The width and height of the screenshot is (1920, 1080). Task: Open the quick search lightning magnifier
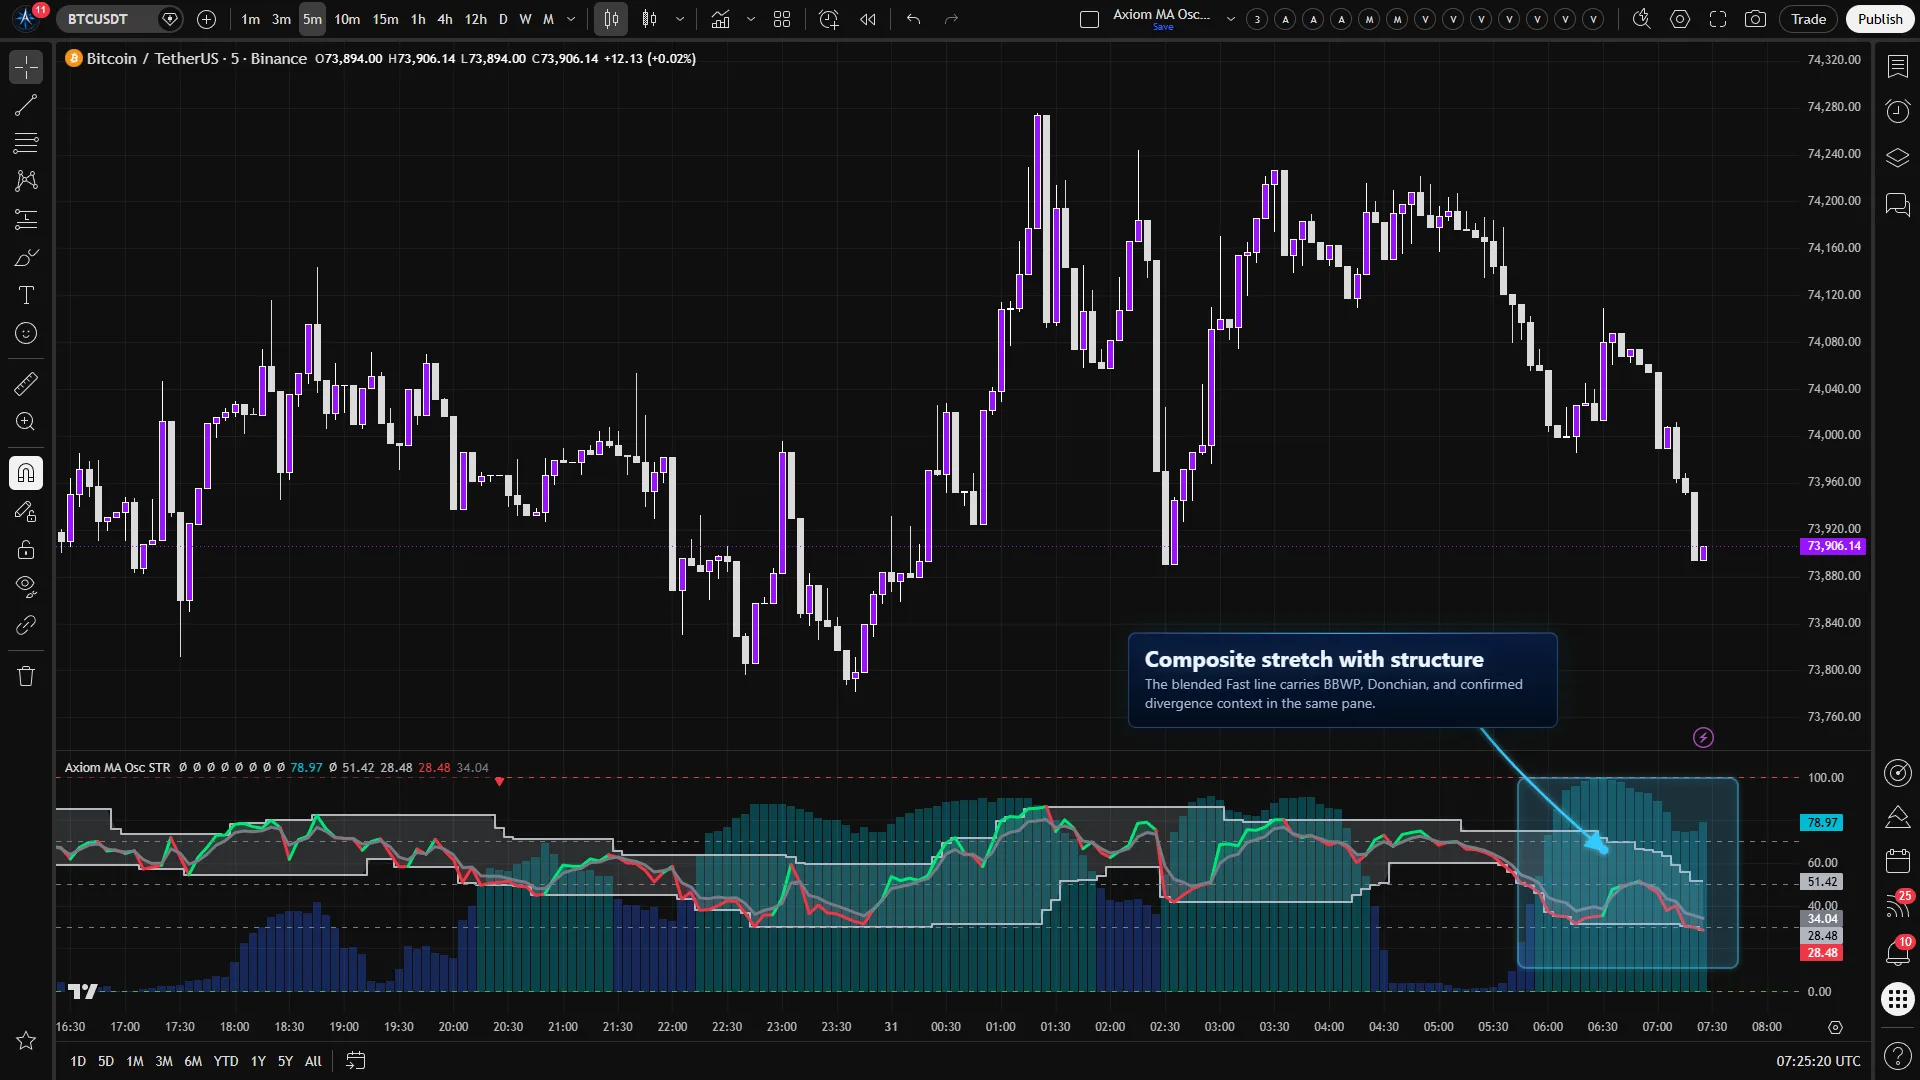(x=1641, y=19)
